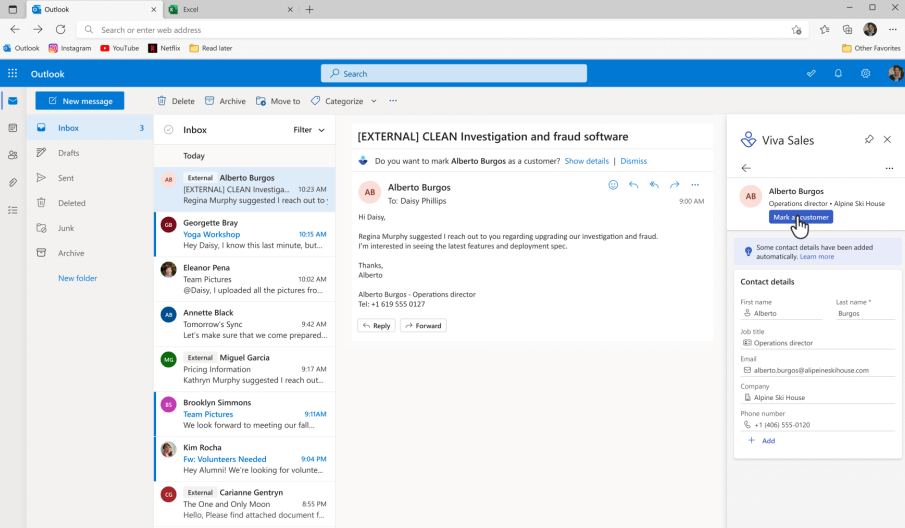Select the Drafts folder
Screen dimensions: 905x528
tap(69, 153)
